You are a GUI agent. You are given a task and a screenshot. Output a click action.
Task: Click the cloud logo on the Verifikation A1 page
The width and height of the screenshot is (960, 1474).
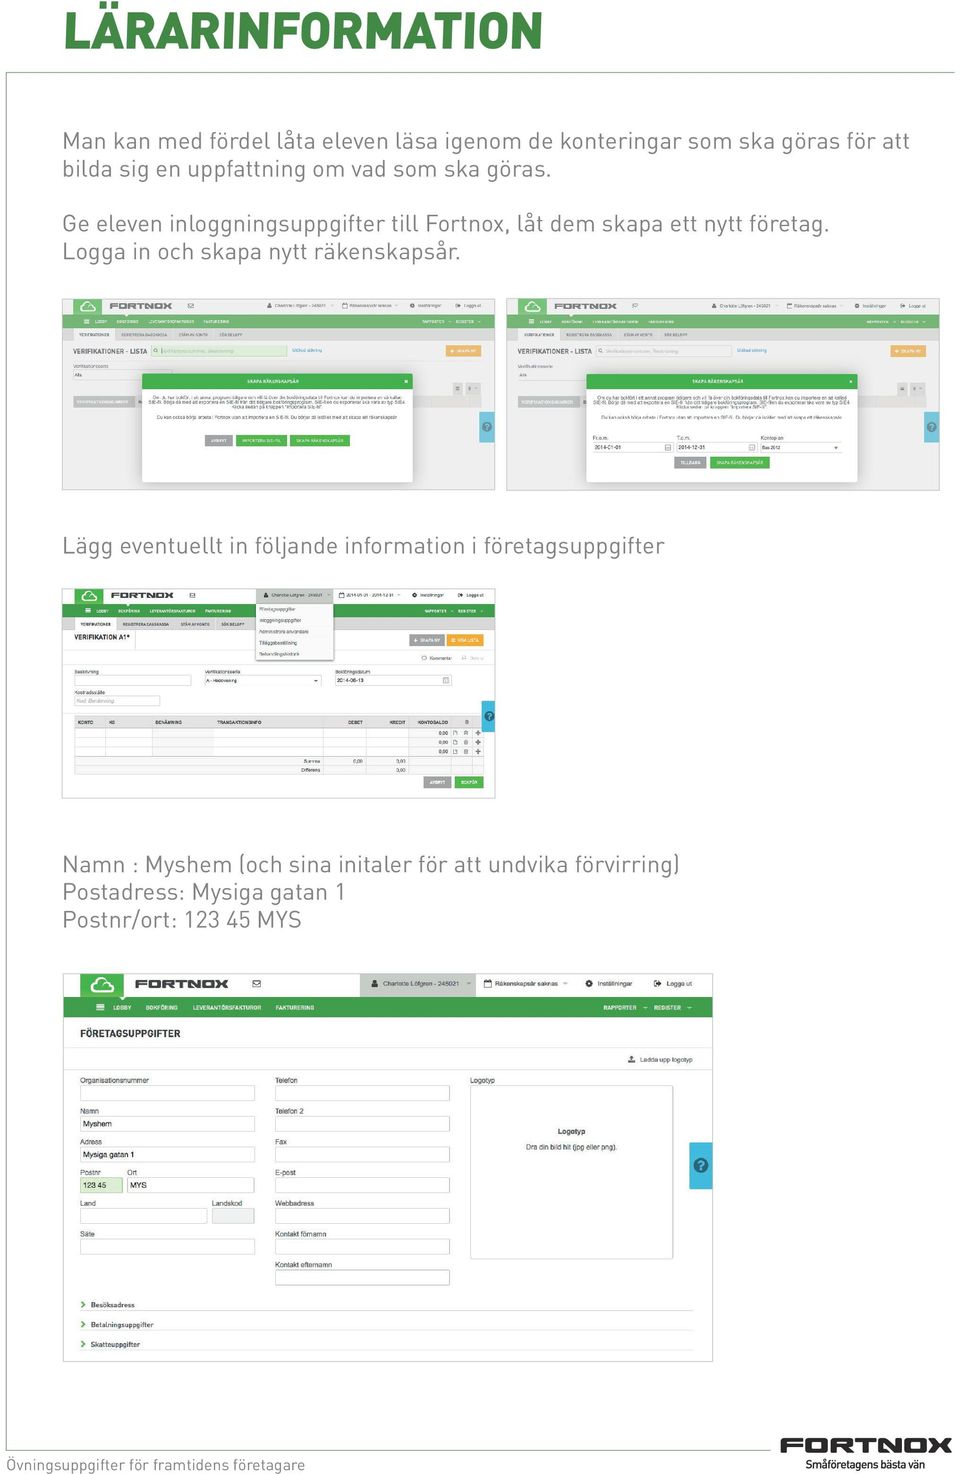[x=89, y=595]
